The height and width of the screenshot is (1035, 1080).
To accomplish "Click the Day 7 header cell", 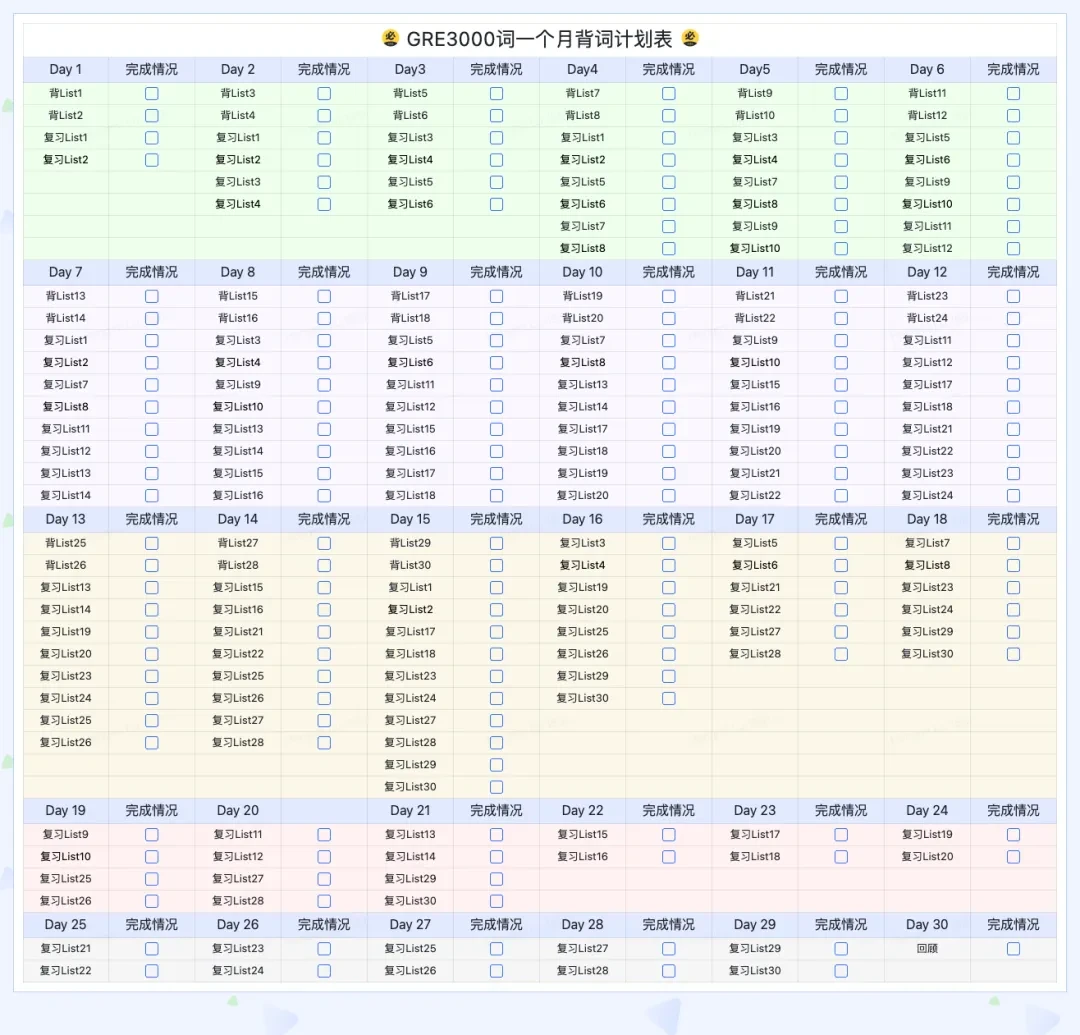I will [x=65, y=272].
